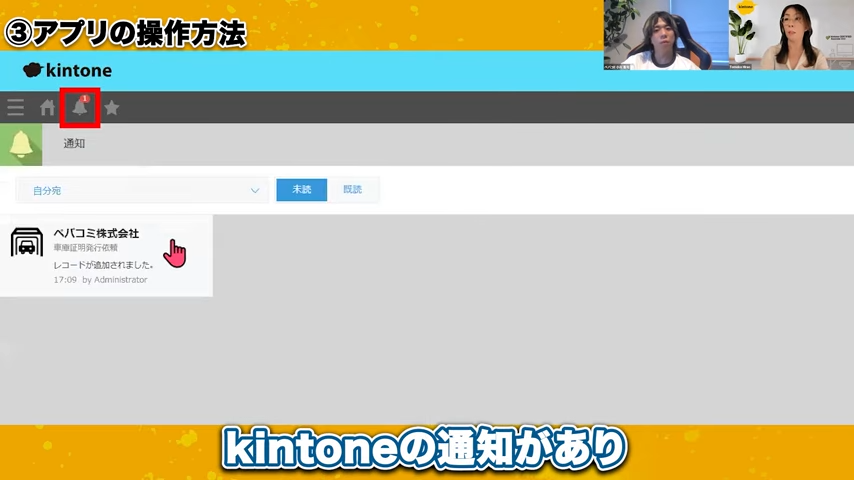The width and height of the screenshot is (854, 480).
Task: Open the notification bell in toolbar
Action: tap(80, 107)
